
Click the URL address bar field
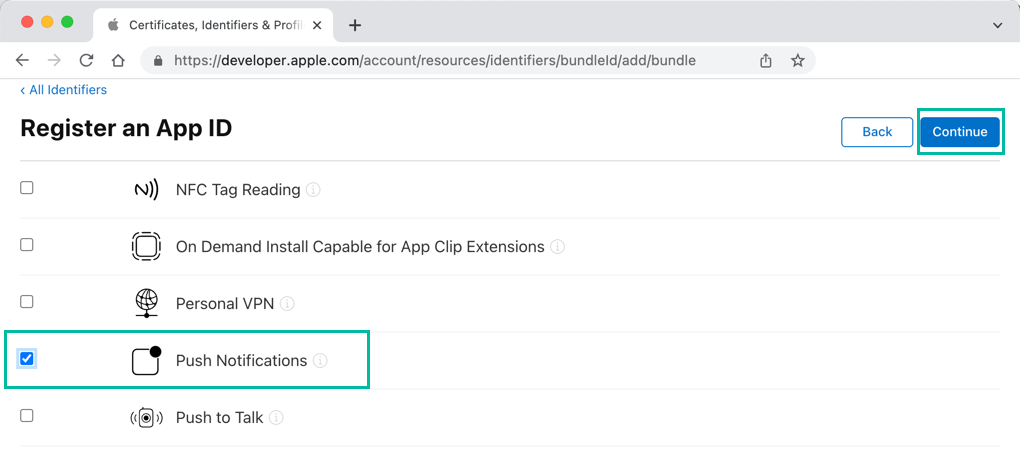pyautogui.click(x=450, y=60)
